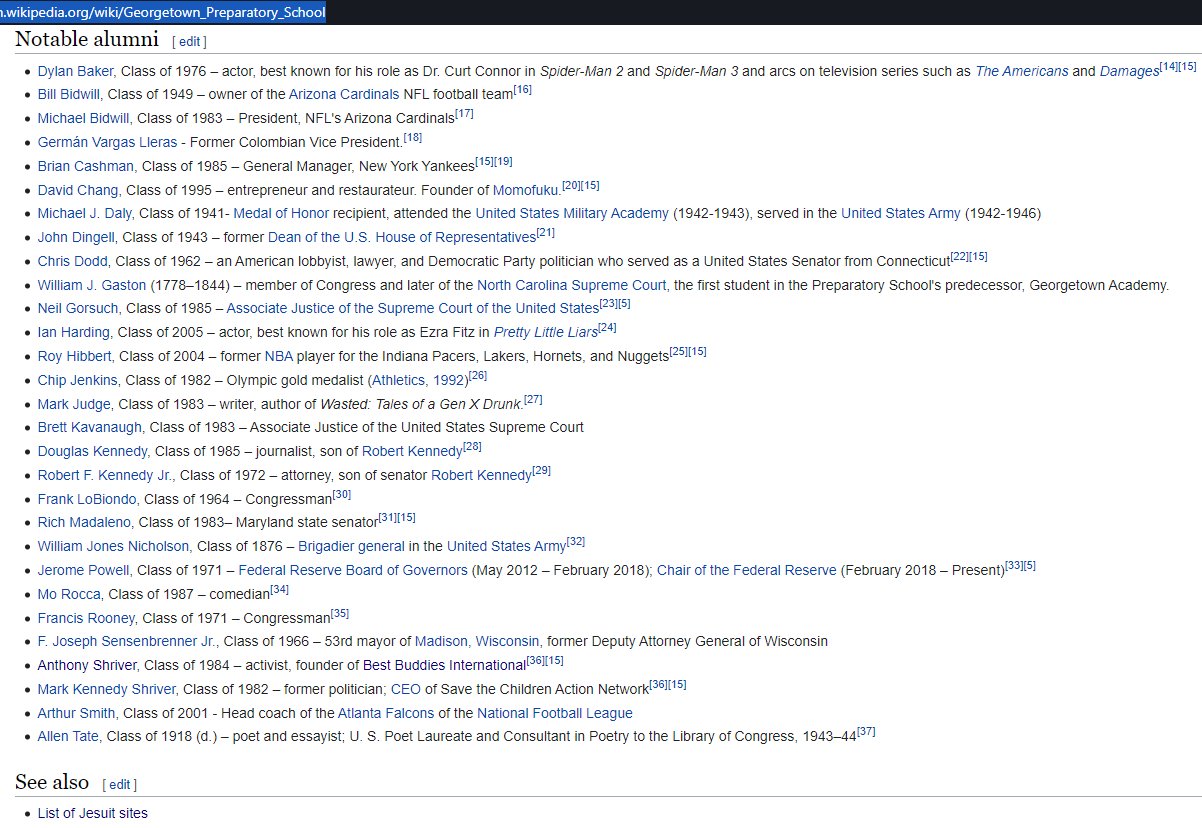Click footnote [37] after Allen Tate entry

(866, 732)
